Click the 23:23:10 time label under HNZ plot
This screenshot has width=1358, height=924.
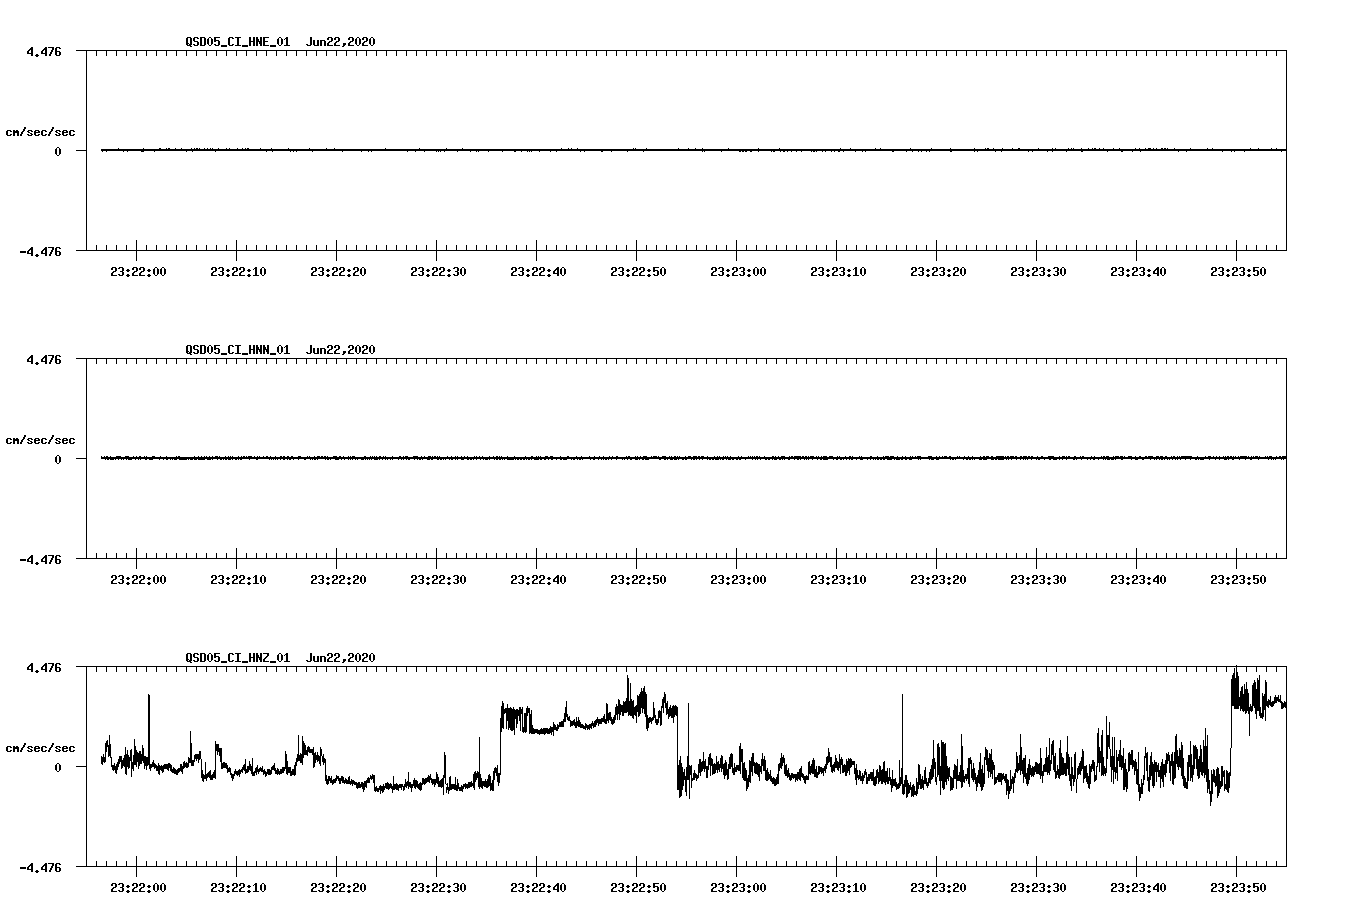click(838, 887)
